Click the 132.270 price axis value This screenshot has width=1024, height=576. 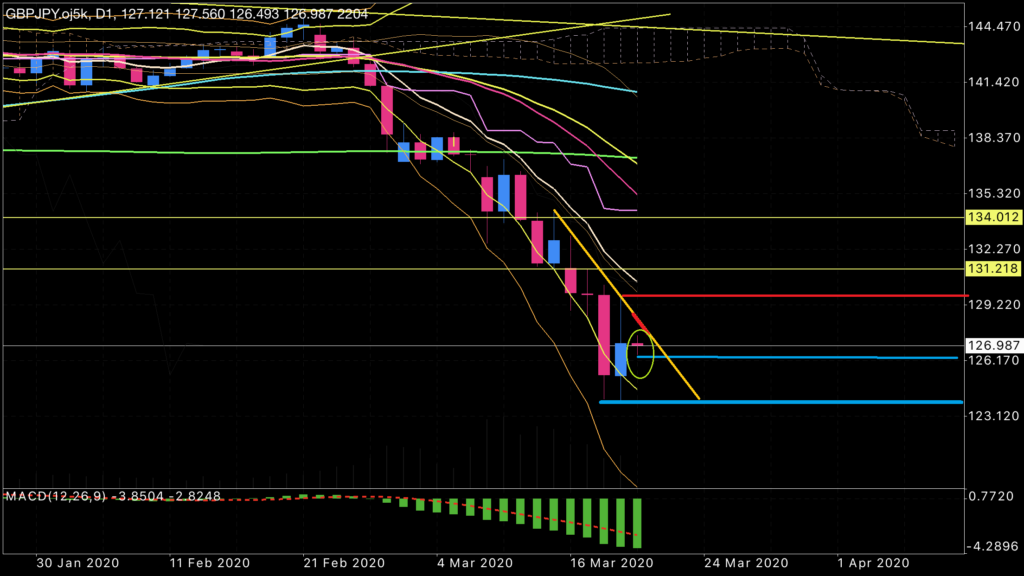coord(993,249)
